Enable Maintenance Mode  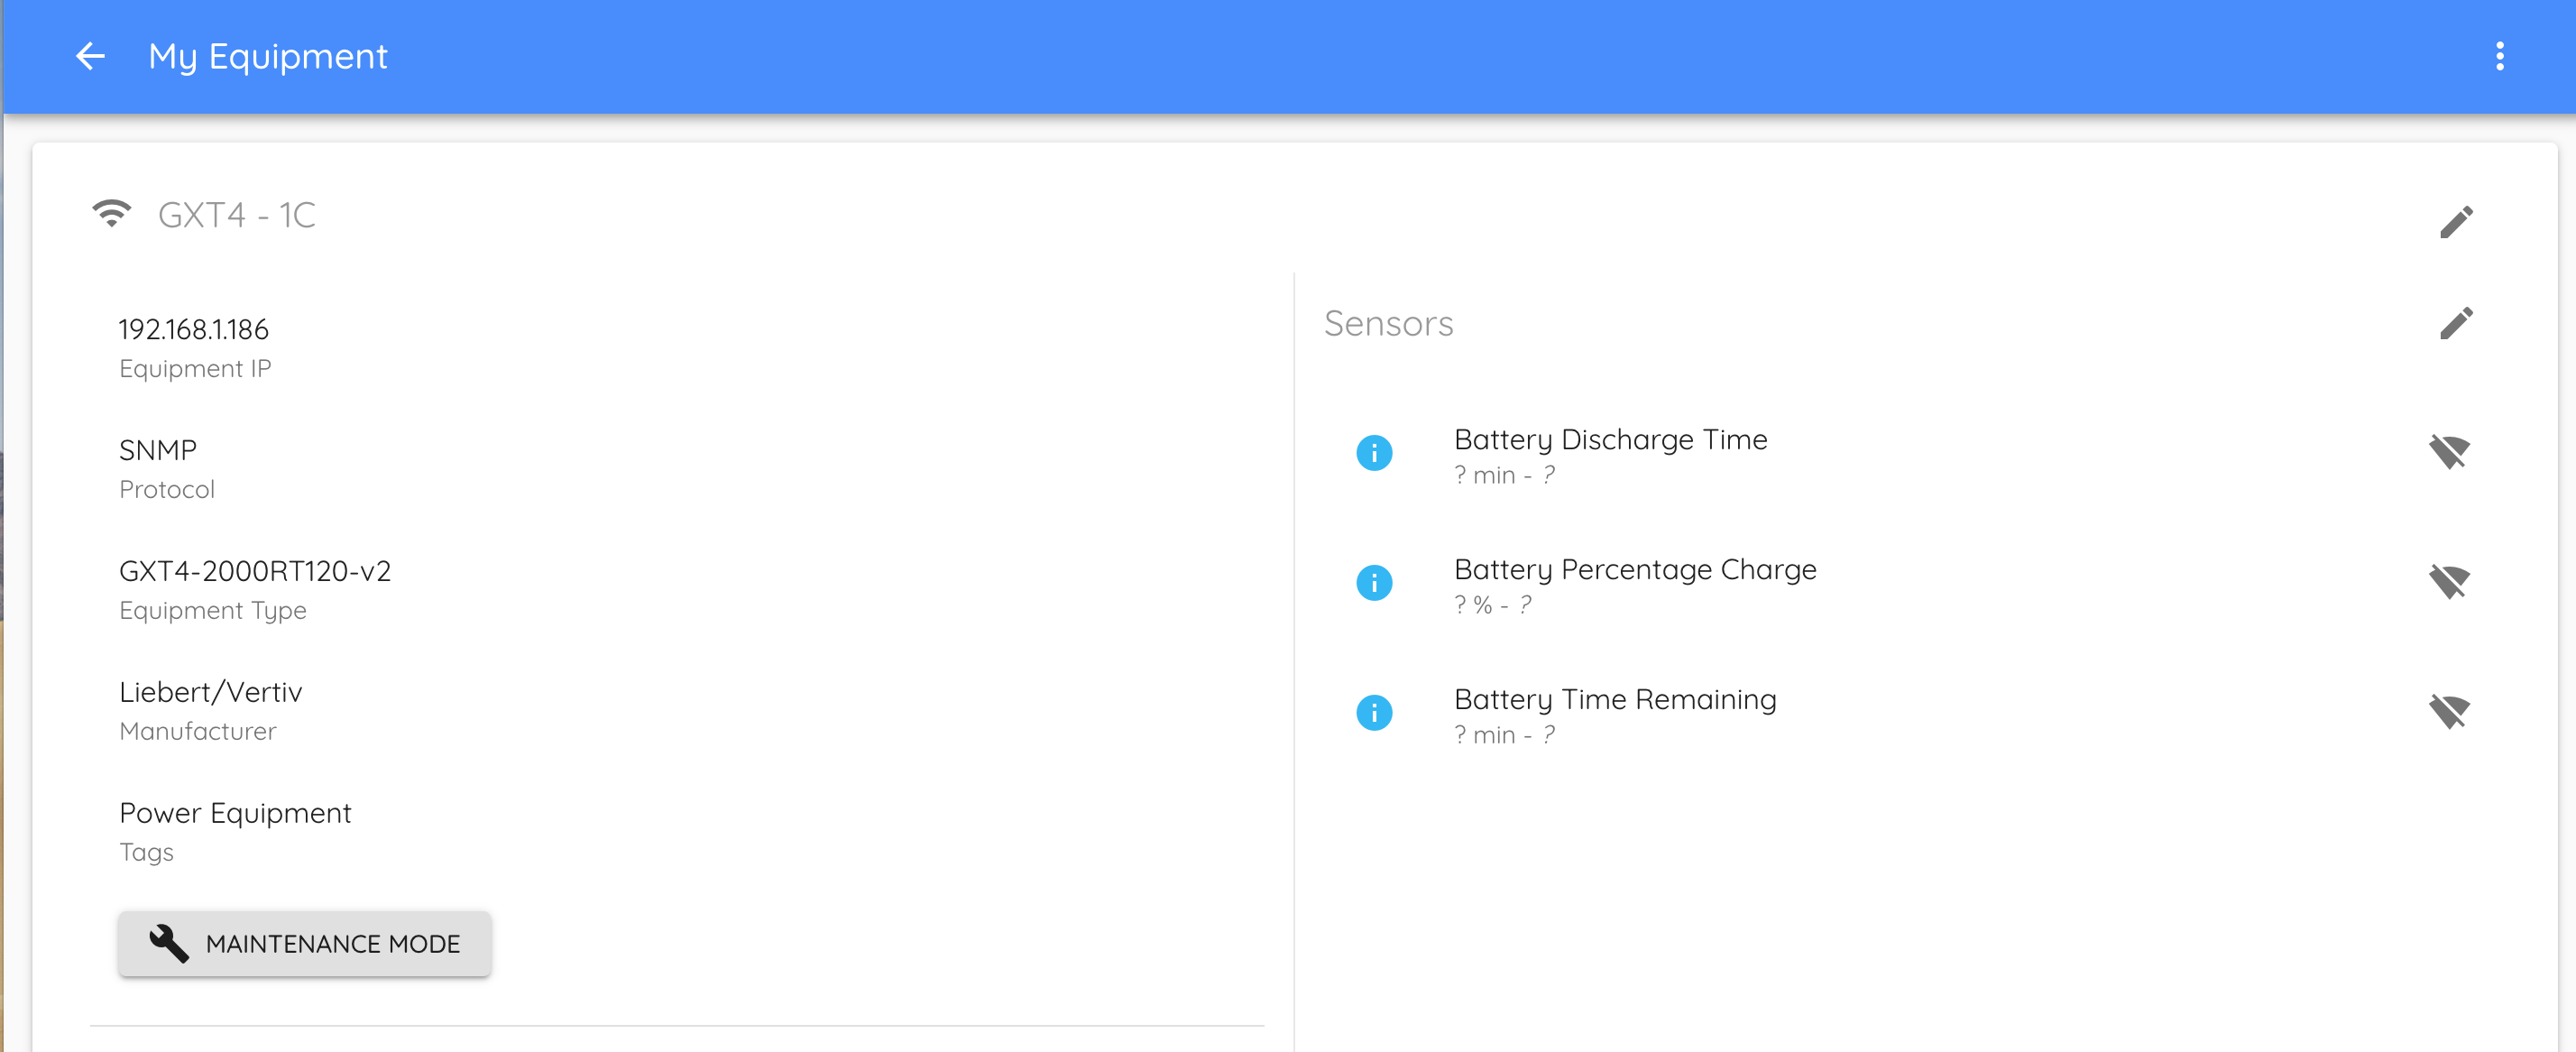(305, 943)
